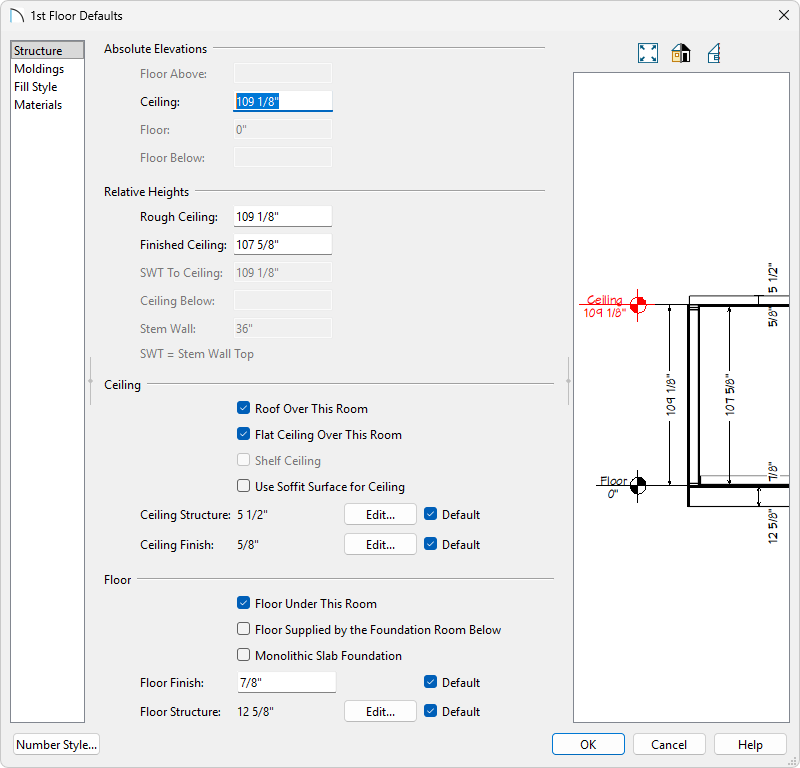Enable Use Soffit Surface for Ceiling
Screen dimensions: 800x768
243,486
